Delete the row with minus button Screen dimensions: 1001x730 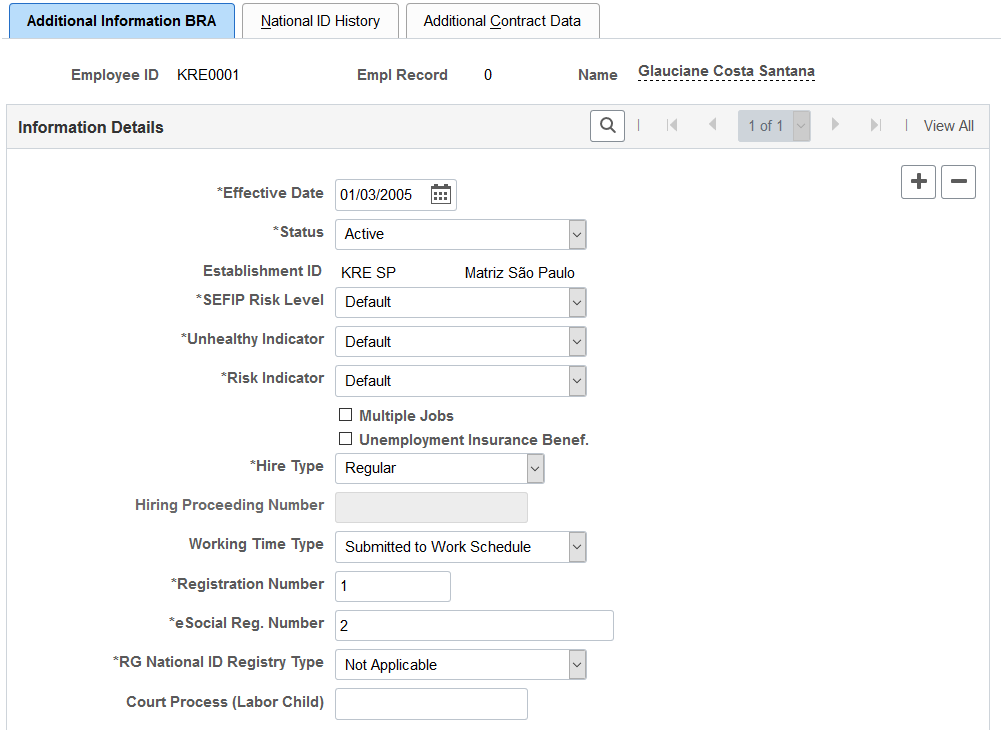click(958, 181)
